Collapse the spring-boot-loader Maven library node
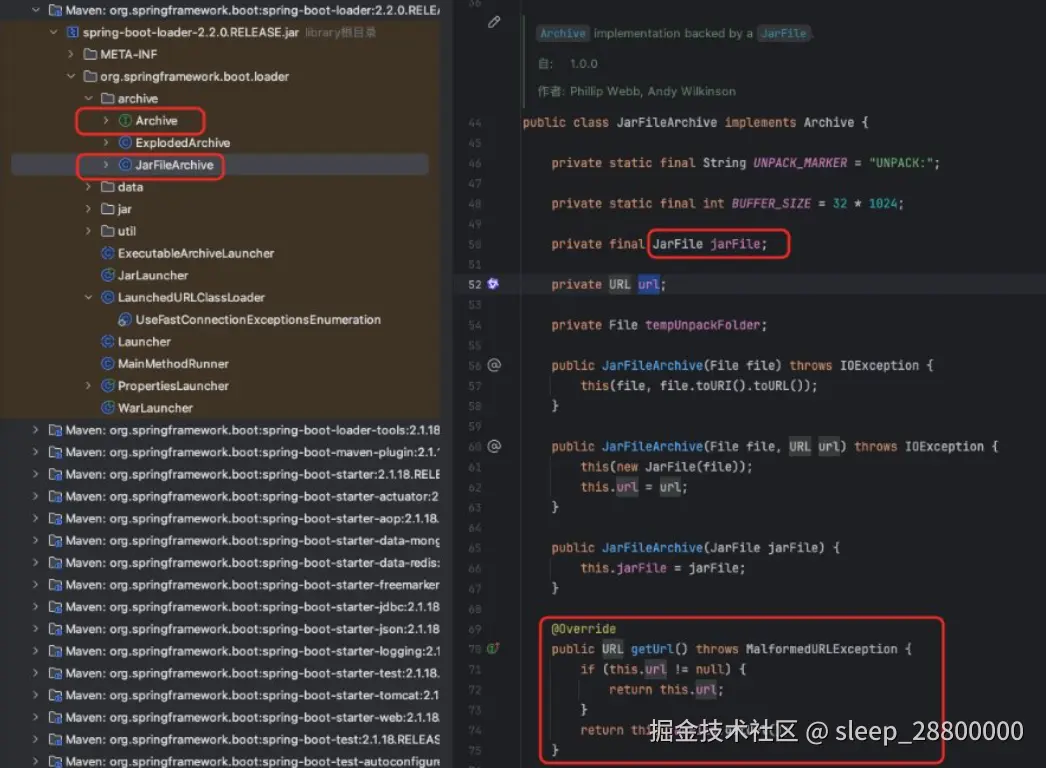Viewport: 1046px width, 768px height. [36, 10]
